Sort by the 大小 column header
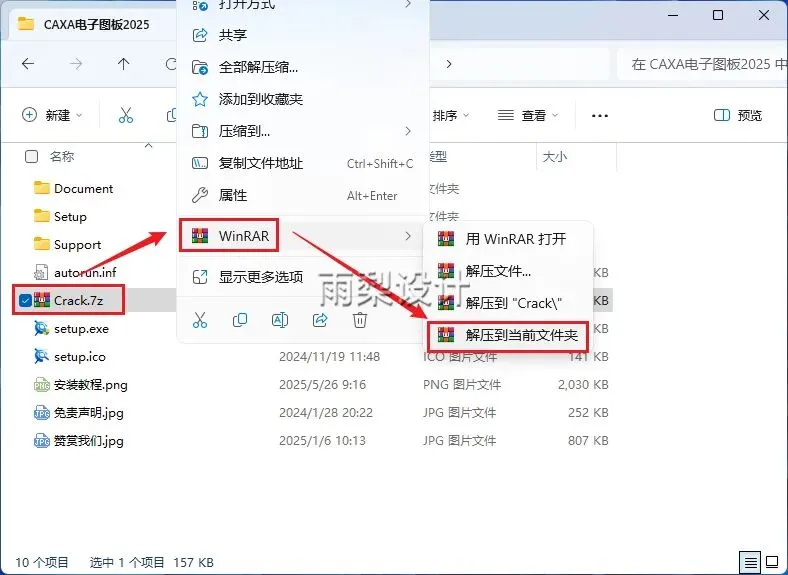Viewport: 788px width, 575px height. pos(555,157)
